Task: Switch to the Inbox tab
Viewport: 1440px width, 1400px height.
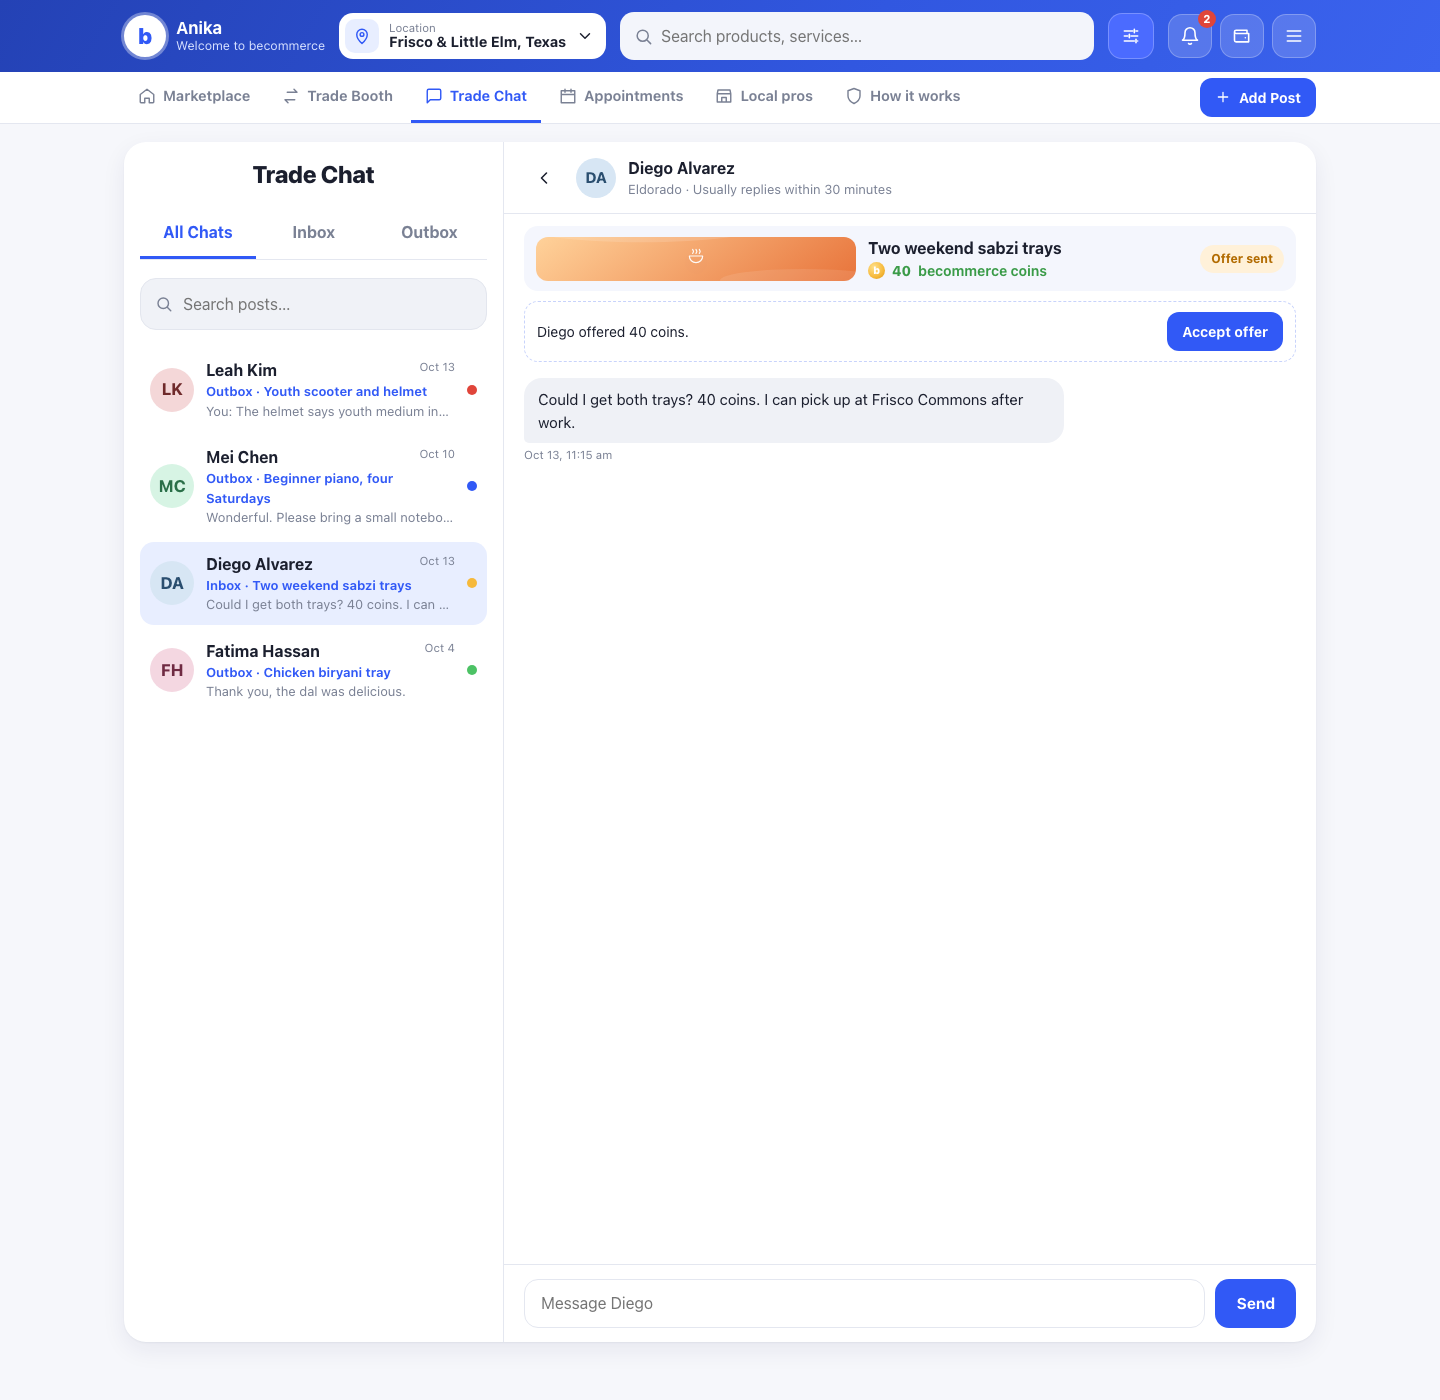Action: [x=313, y=232]
